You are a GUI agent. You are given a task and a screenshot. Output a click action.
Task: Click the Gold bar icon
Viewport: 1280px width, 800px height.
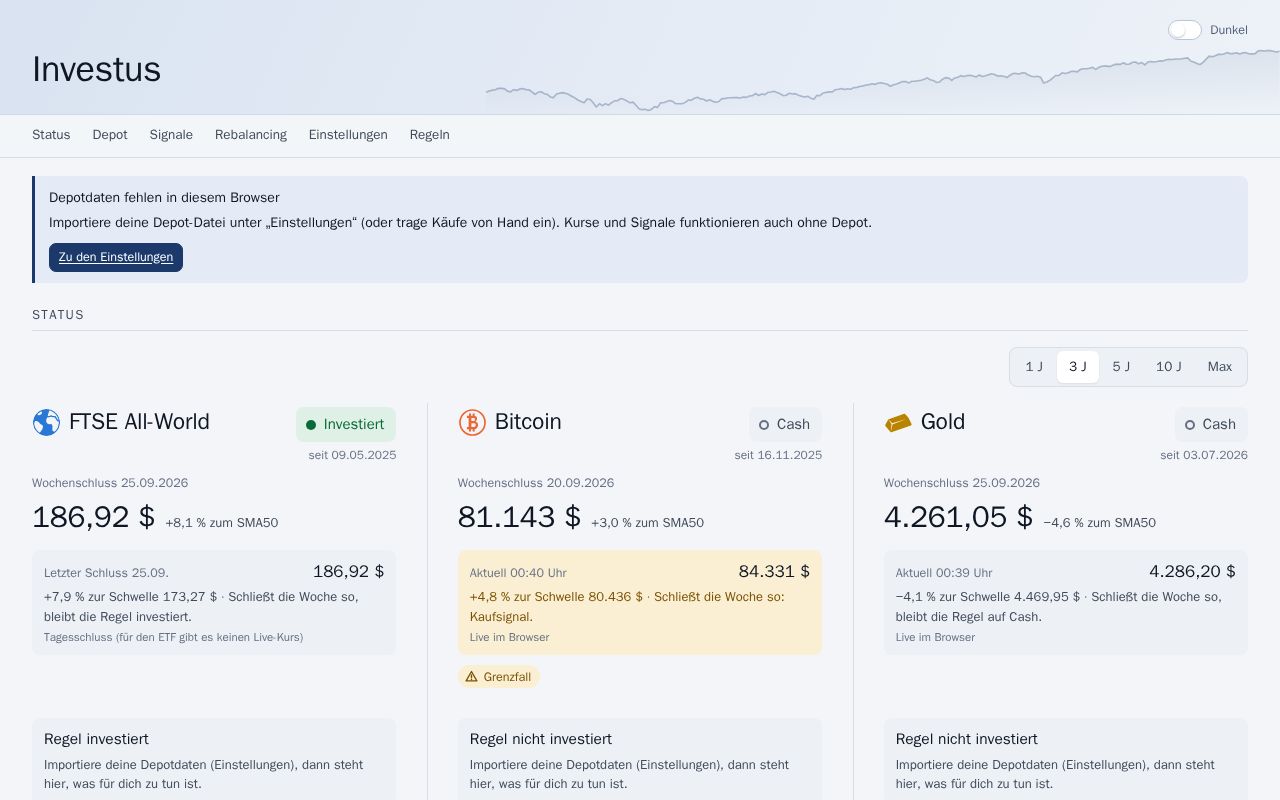coord(898,423)
